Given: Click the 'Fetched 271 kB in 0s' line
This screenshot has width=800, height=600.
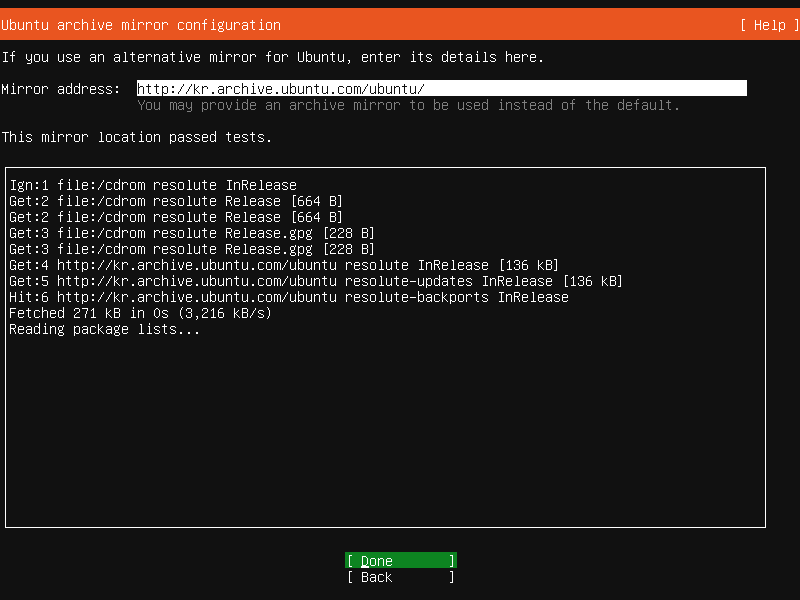Looking at the screenshot, I should point(140,313).
